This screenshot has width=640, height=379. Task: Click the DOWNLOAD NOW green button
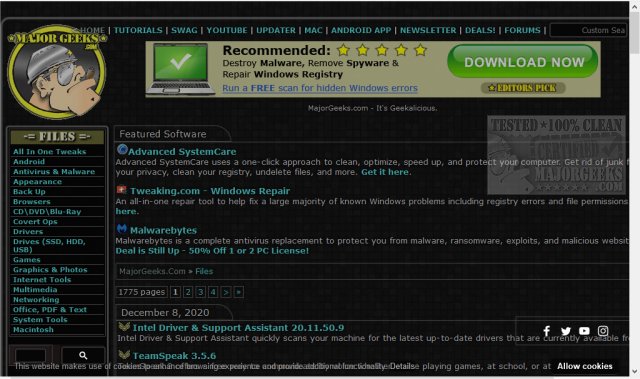pos(523,62)
